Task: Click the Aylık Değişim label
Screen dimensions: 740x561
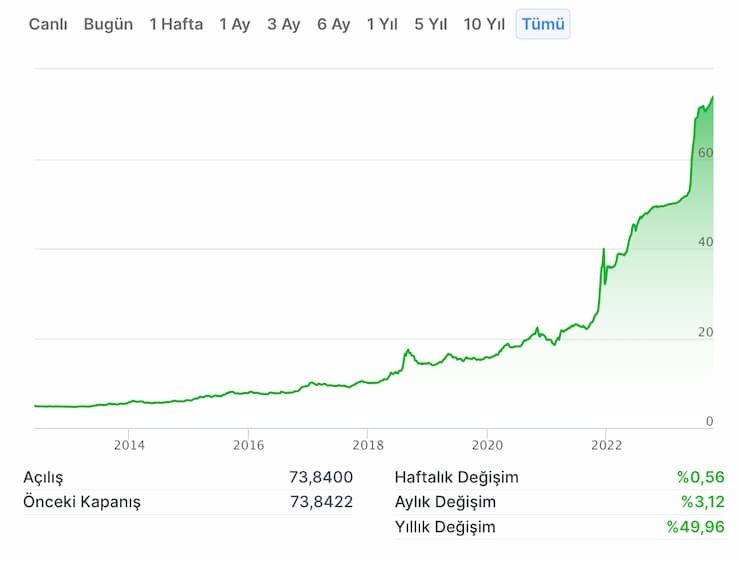Action: [446, 502]
